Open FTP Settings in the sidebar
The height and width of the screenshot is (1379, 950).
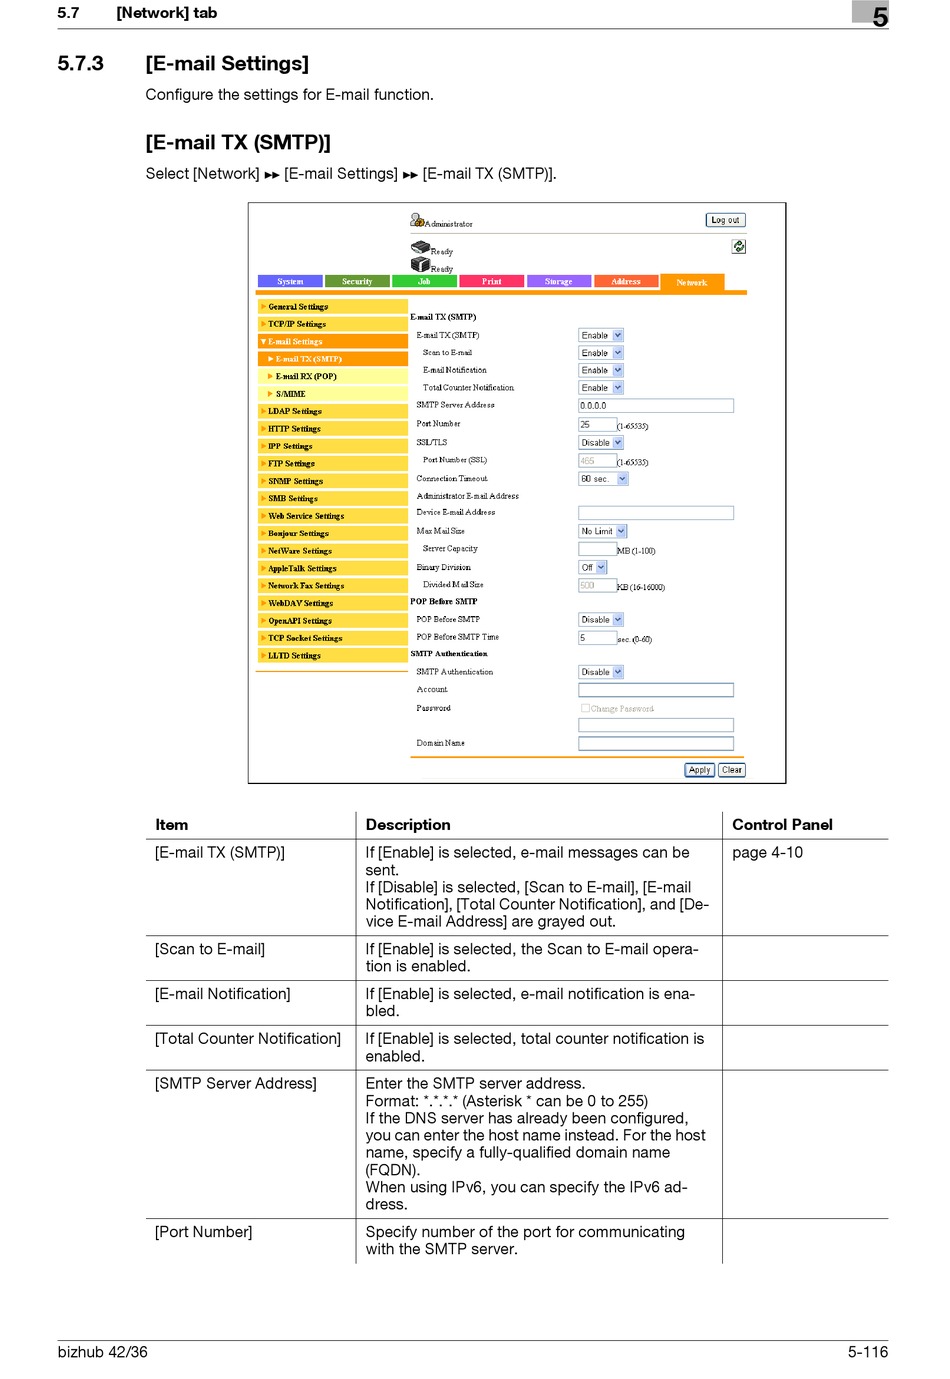click(332, 464)
